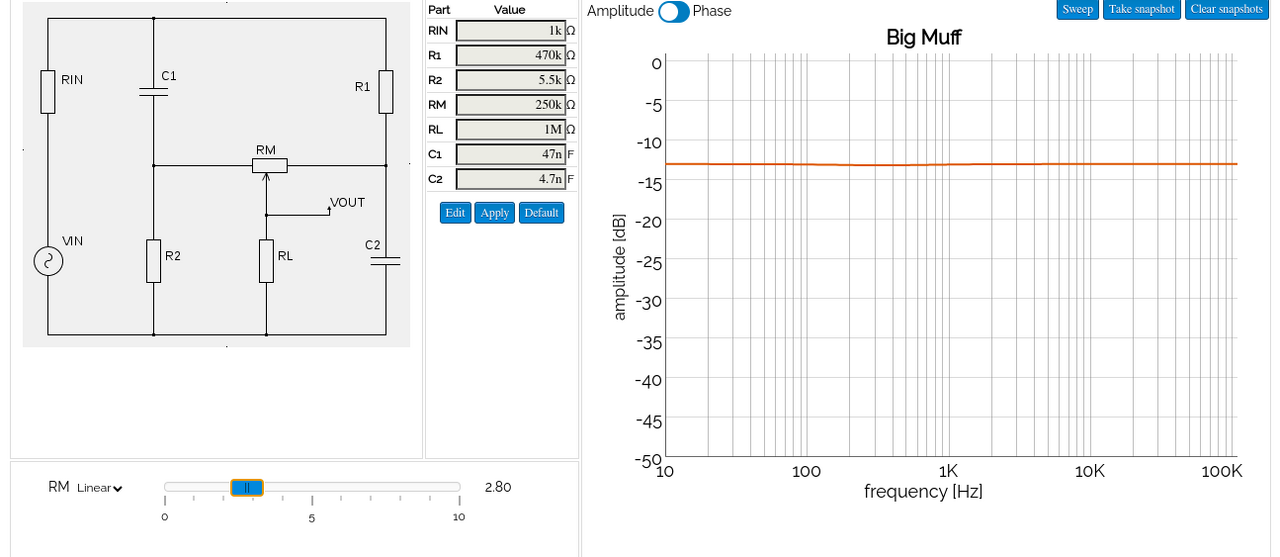
Task: Click the RL resistor symbol
Action: [x=266, y=260]
